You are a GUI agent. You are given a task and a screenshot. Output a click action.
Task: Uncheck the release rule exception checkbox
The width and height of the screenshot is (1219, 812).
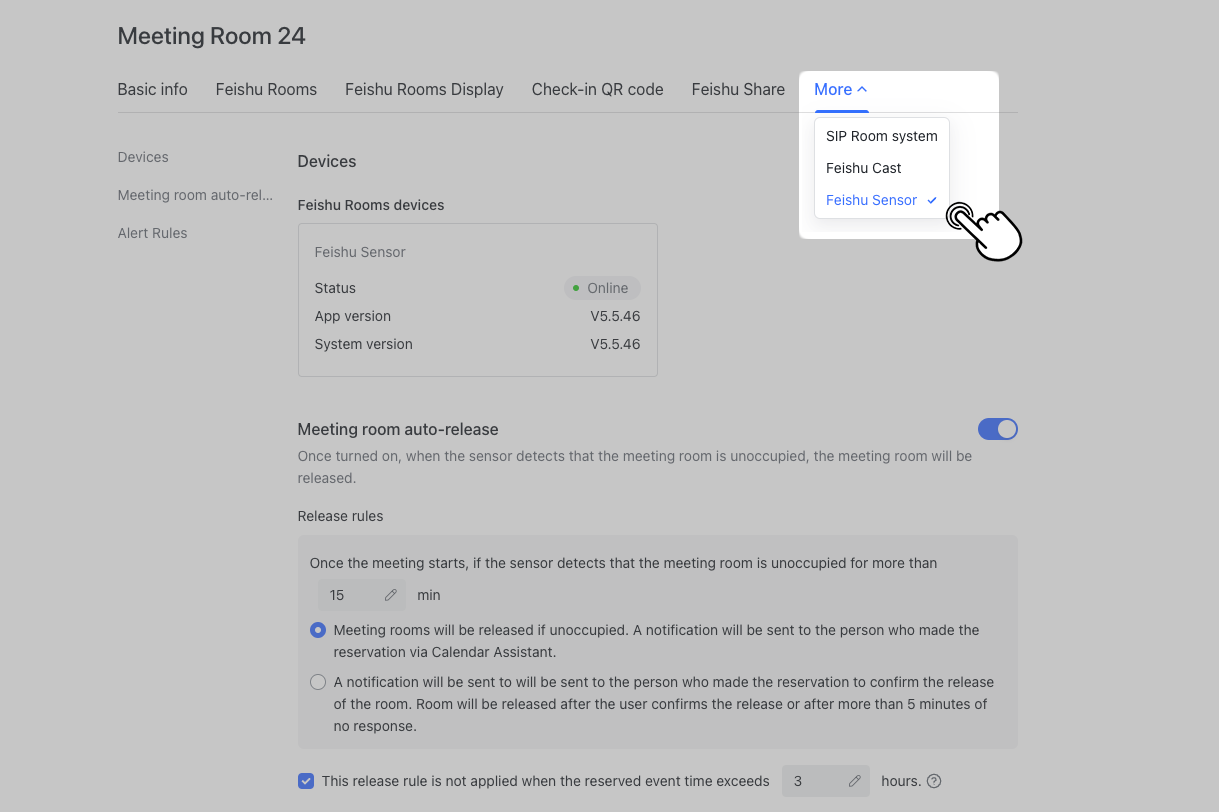pos(305,780)
